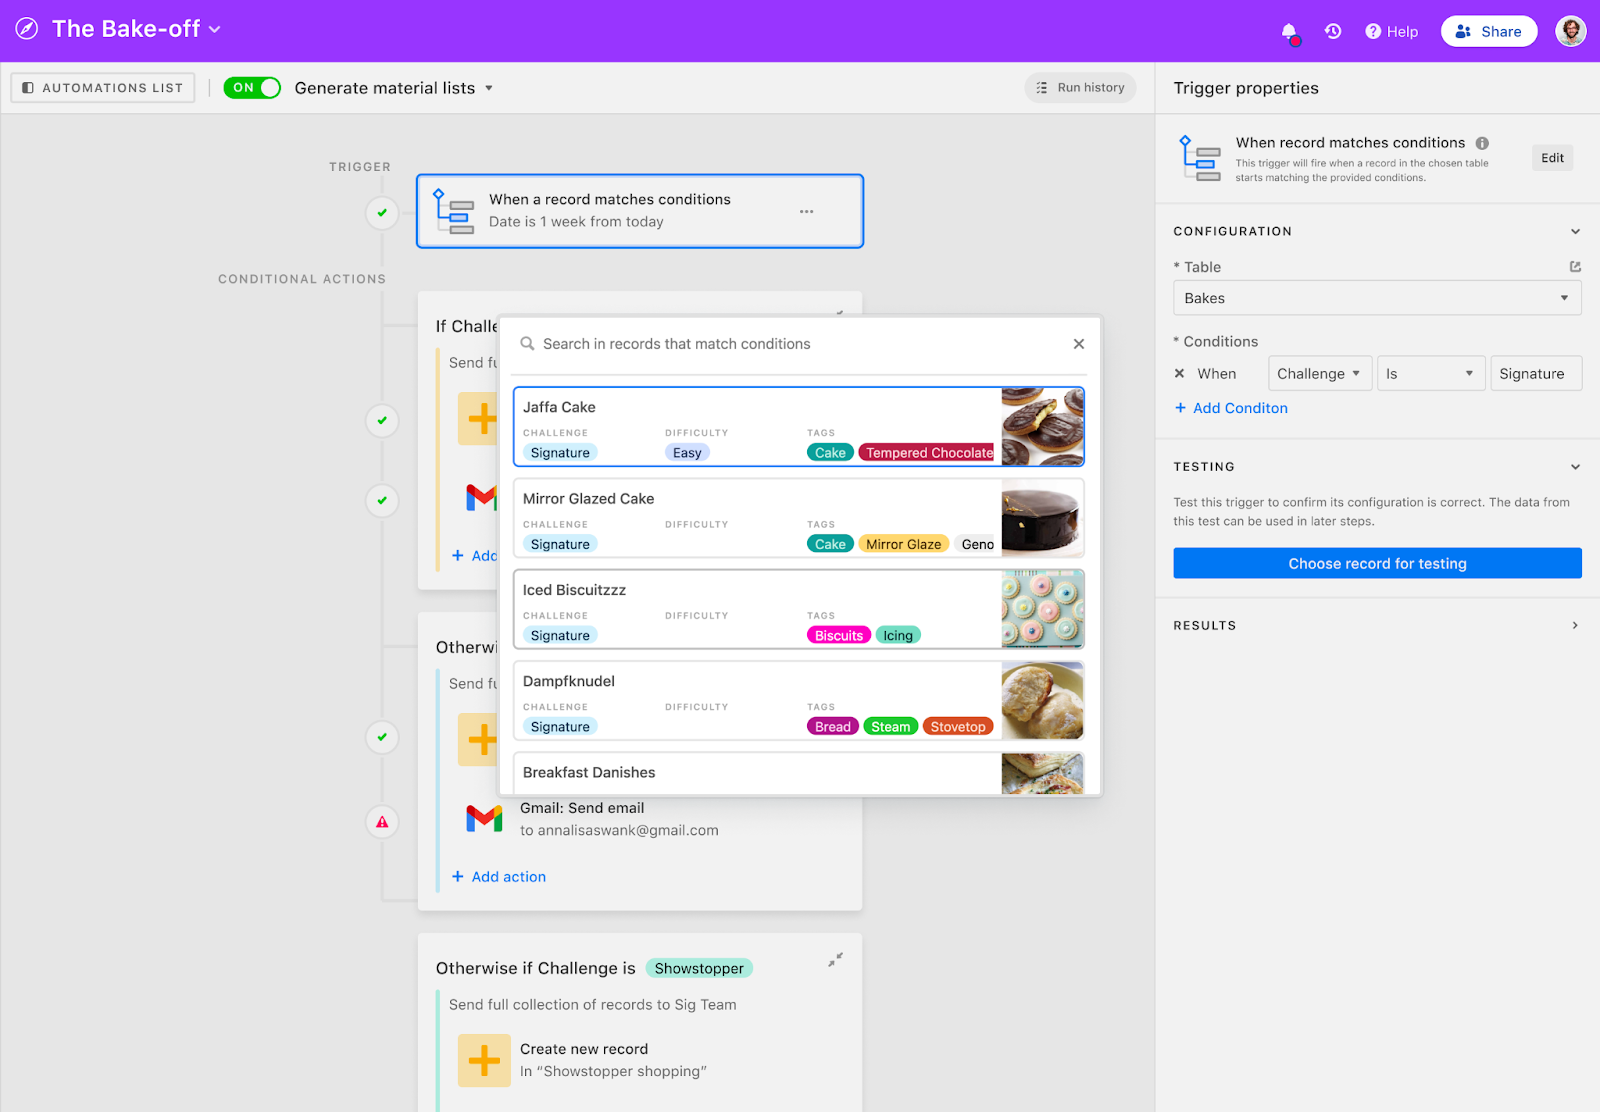
Task: Click the trigger info icon in properties
Action: click(1482, 143)
